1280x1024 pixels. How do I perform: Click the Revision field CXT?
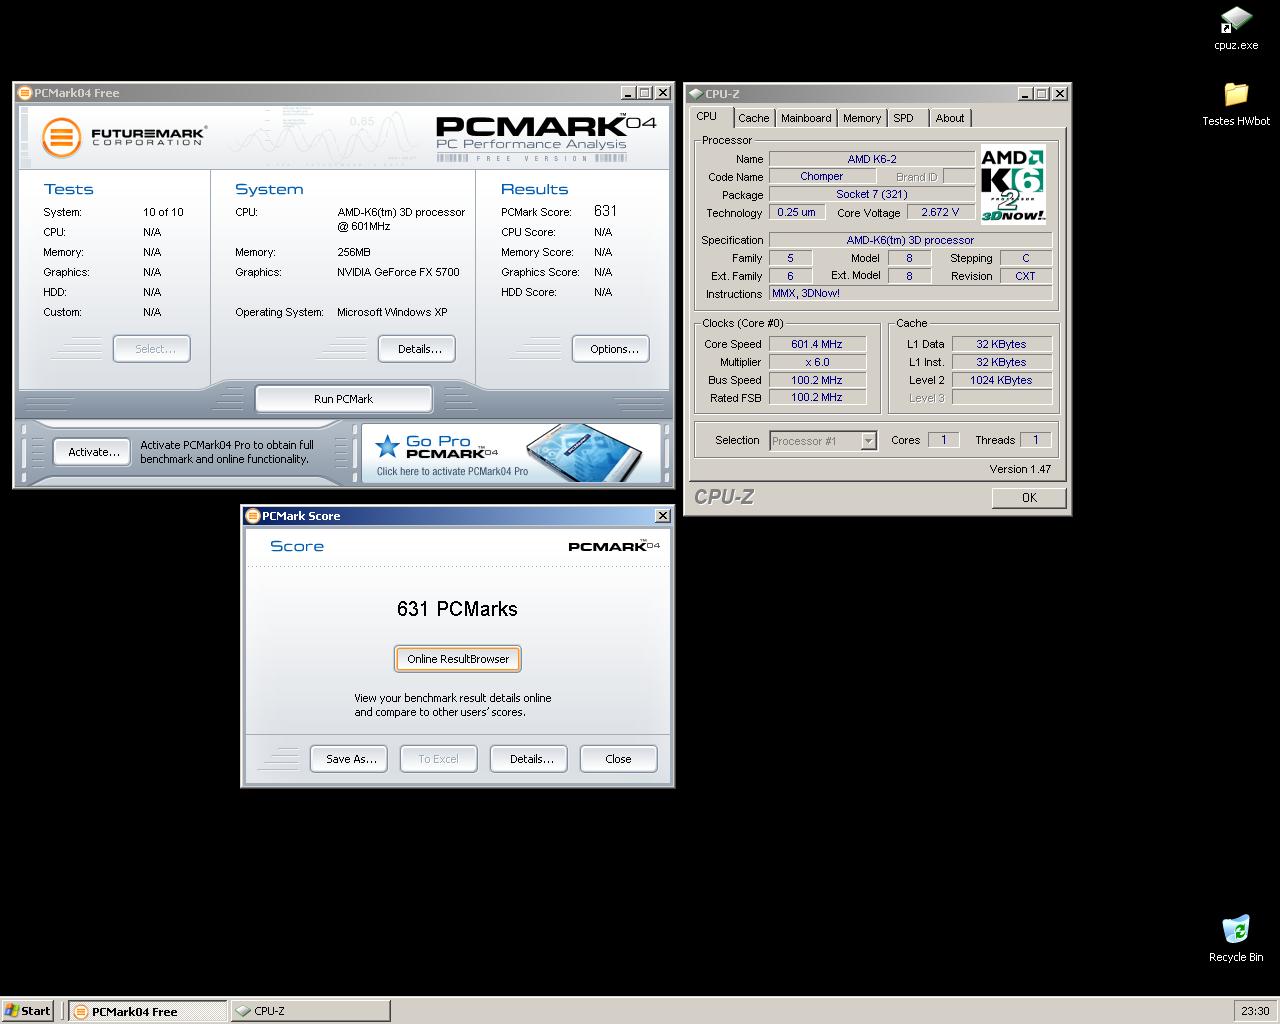[1025, 276]
